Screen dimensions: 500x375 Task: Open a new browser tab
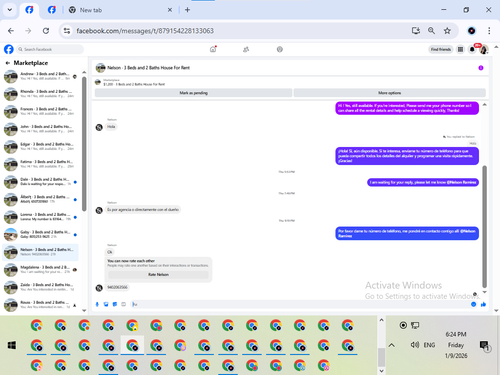pos(187,10)
